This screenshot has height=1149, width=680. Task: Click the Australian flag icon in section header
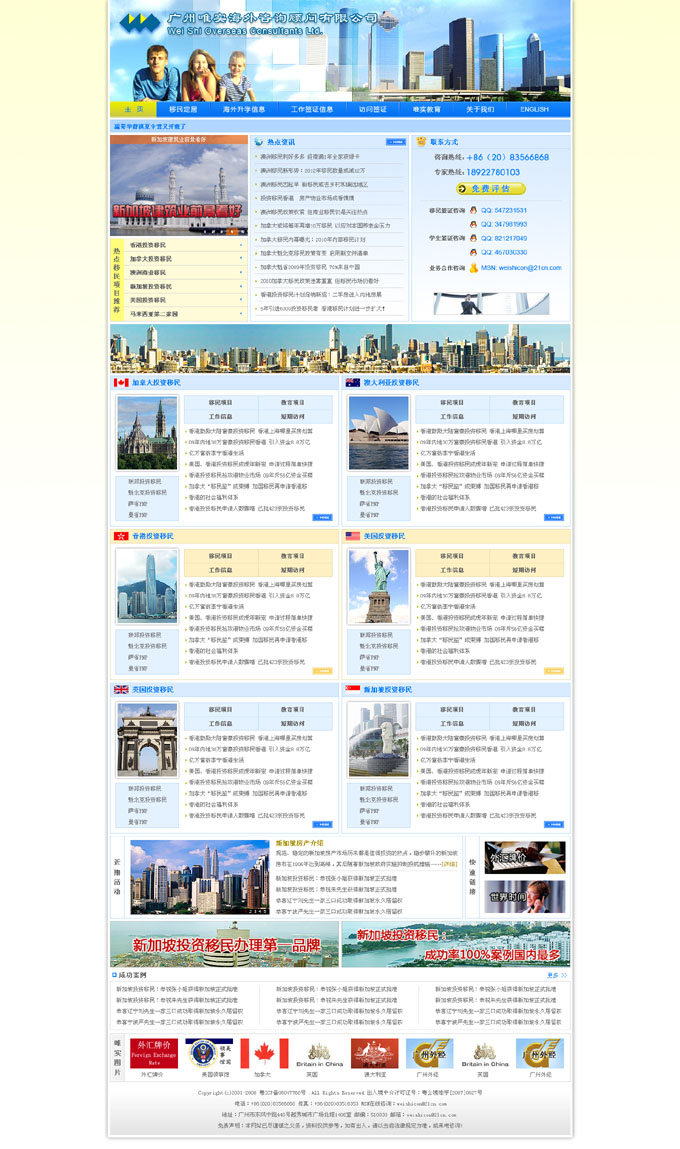[352, 382]
